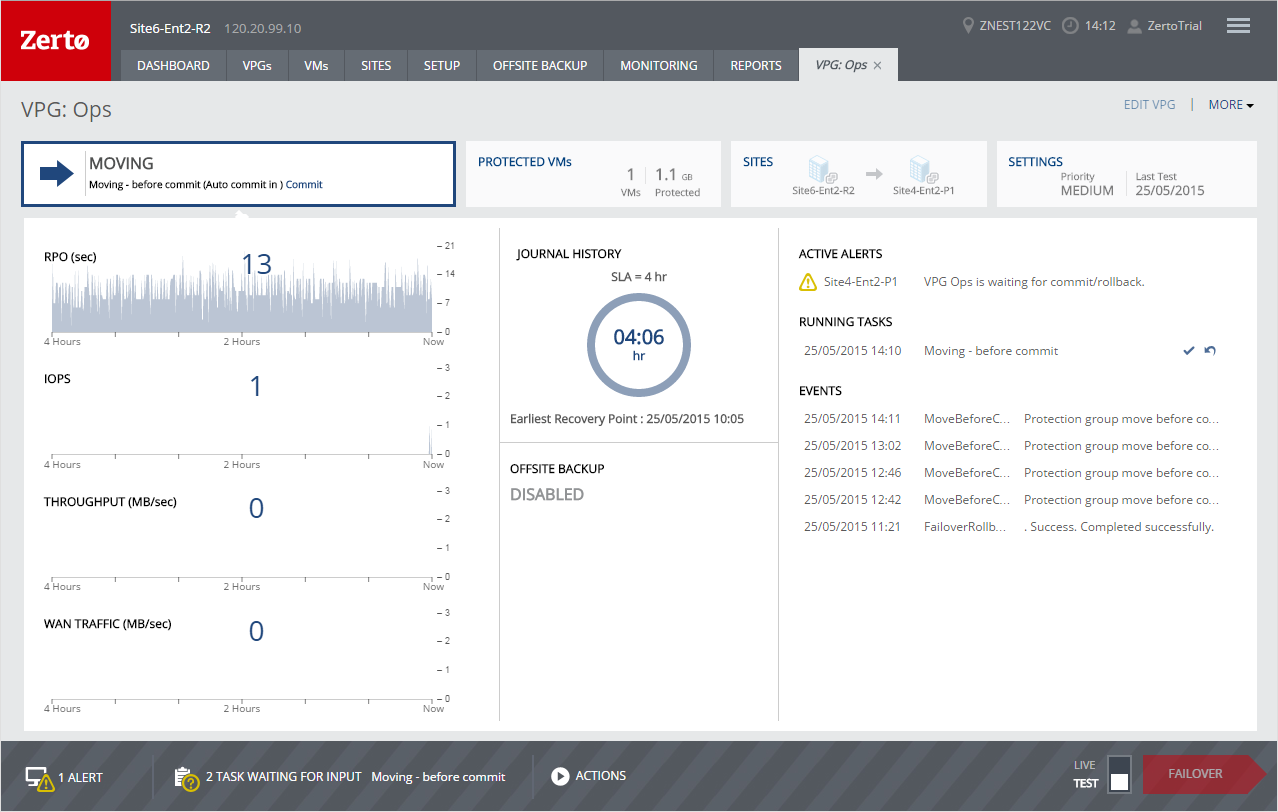Click the ZertoTrial user icon
This screenshot has height=812, width=1278.
click(x=1135, y=26)
